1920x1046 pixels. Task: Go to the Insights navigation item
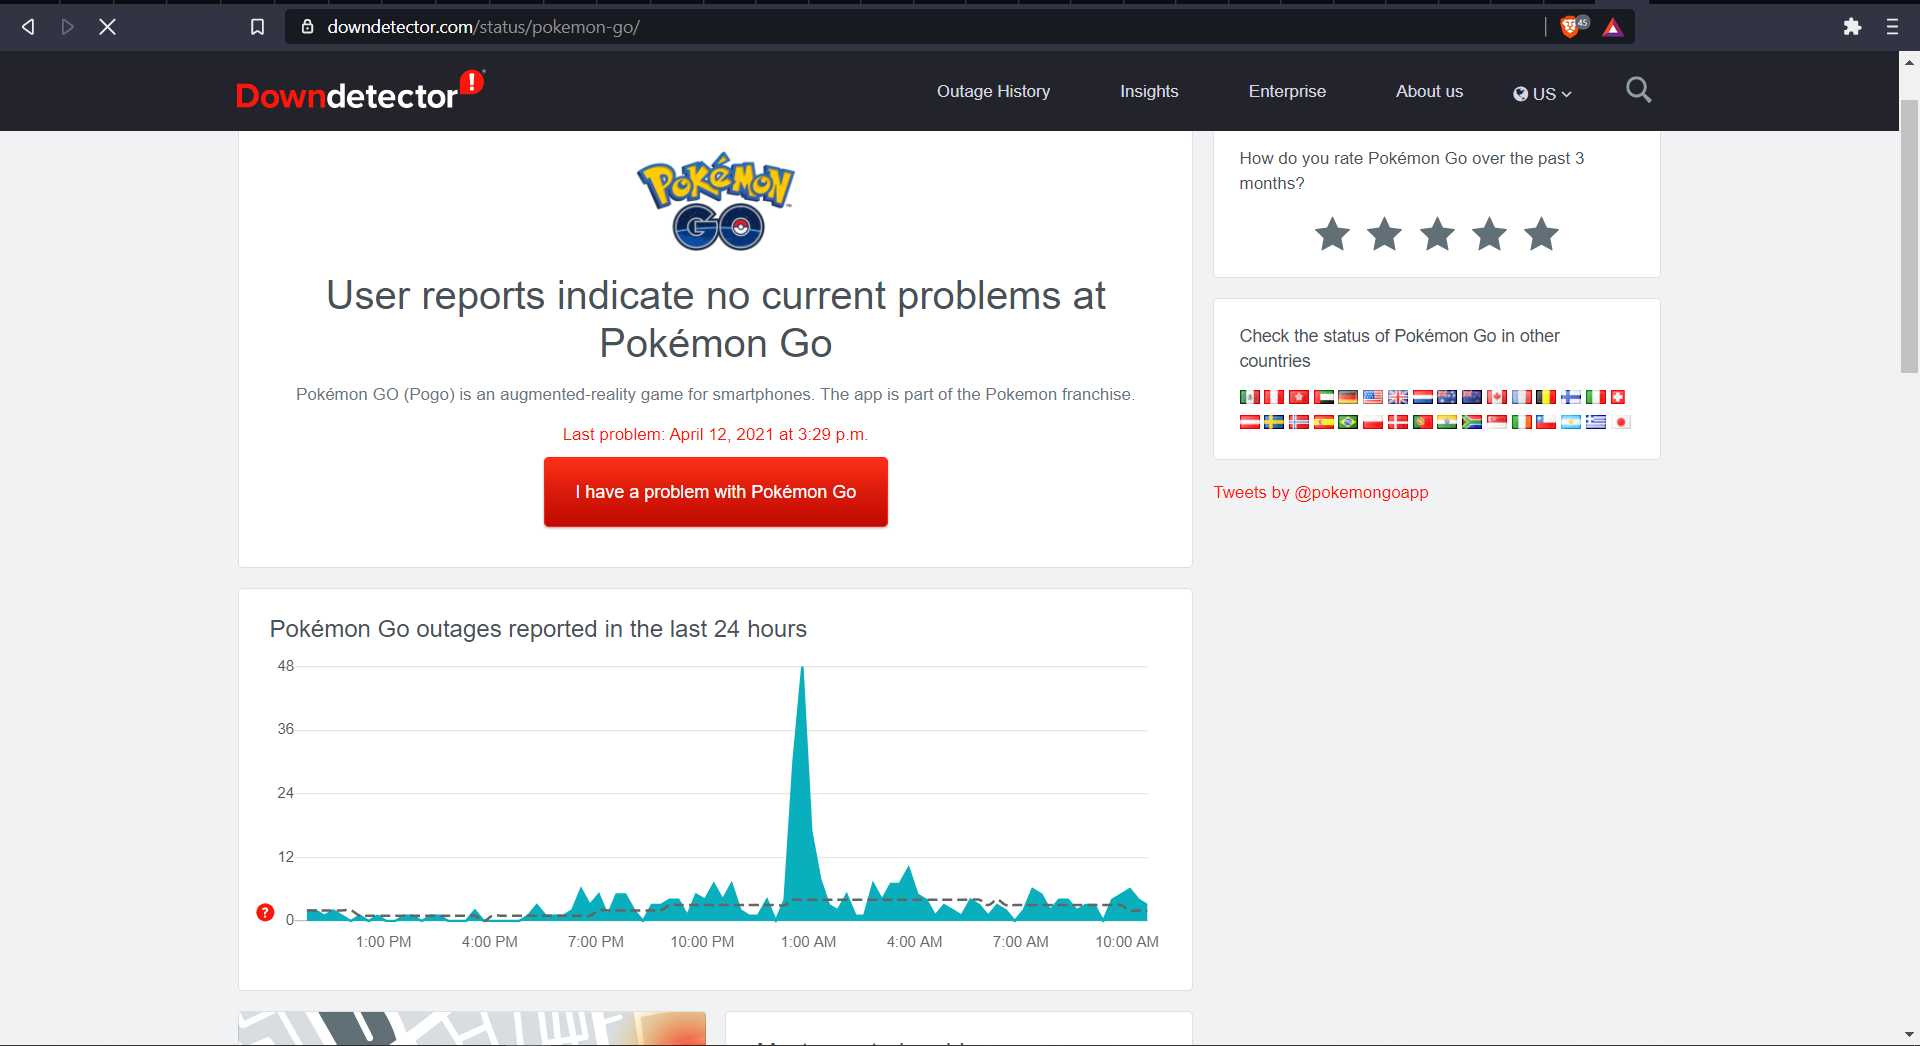point(1149,91)
